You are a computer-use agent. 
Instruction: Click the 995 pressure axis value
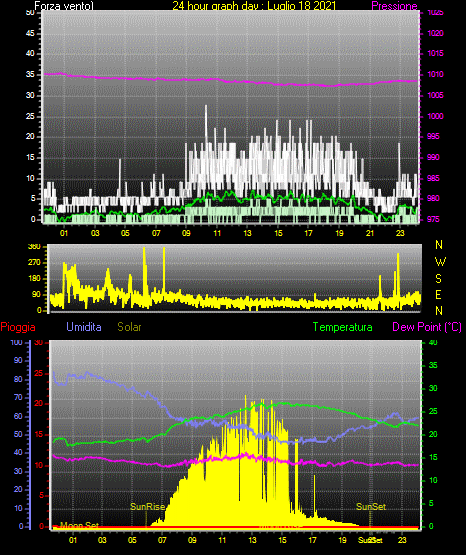point(434,136)
